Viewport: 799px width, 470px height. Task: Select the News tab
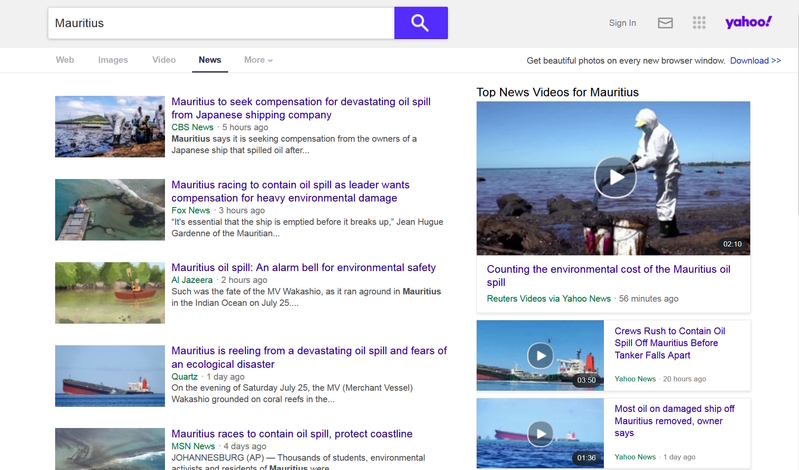210,60
